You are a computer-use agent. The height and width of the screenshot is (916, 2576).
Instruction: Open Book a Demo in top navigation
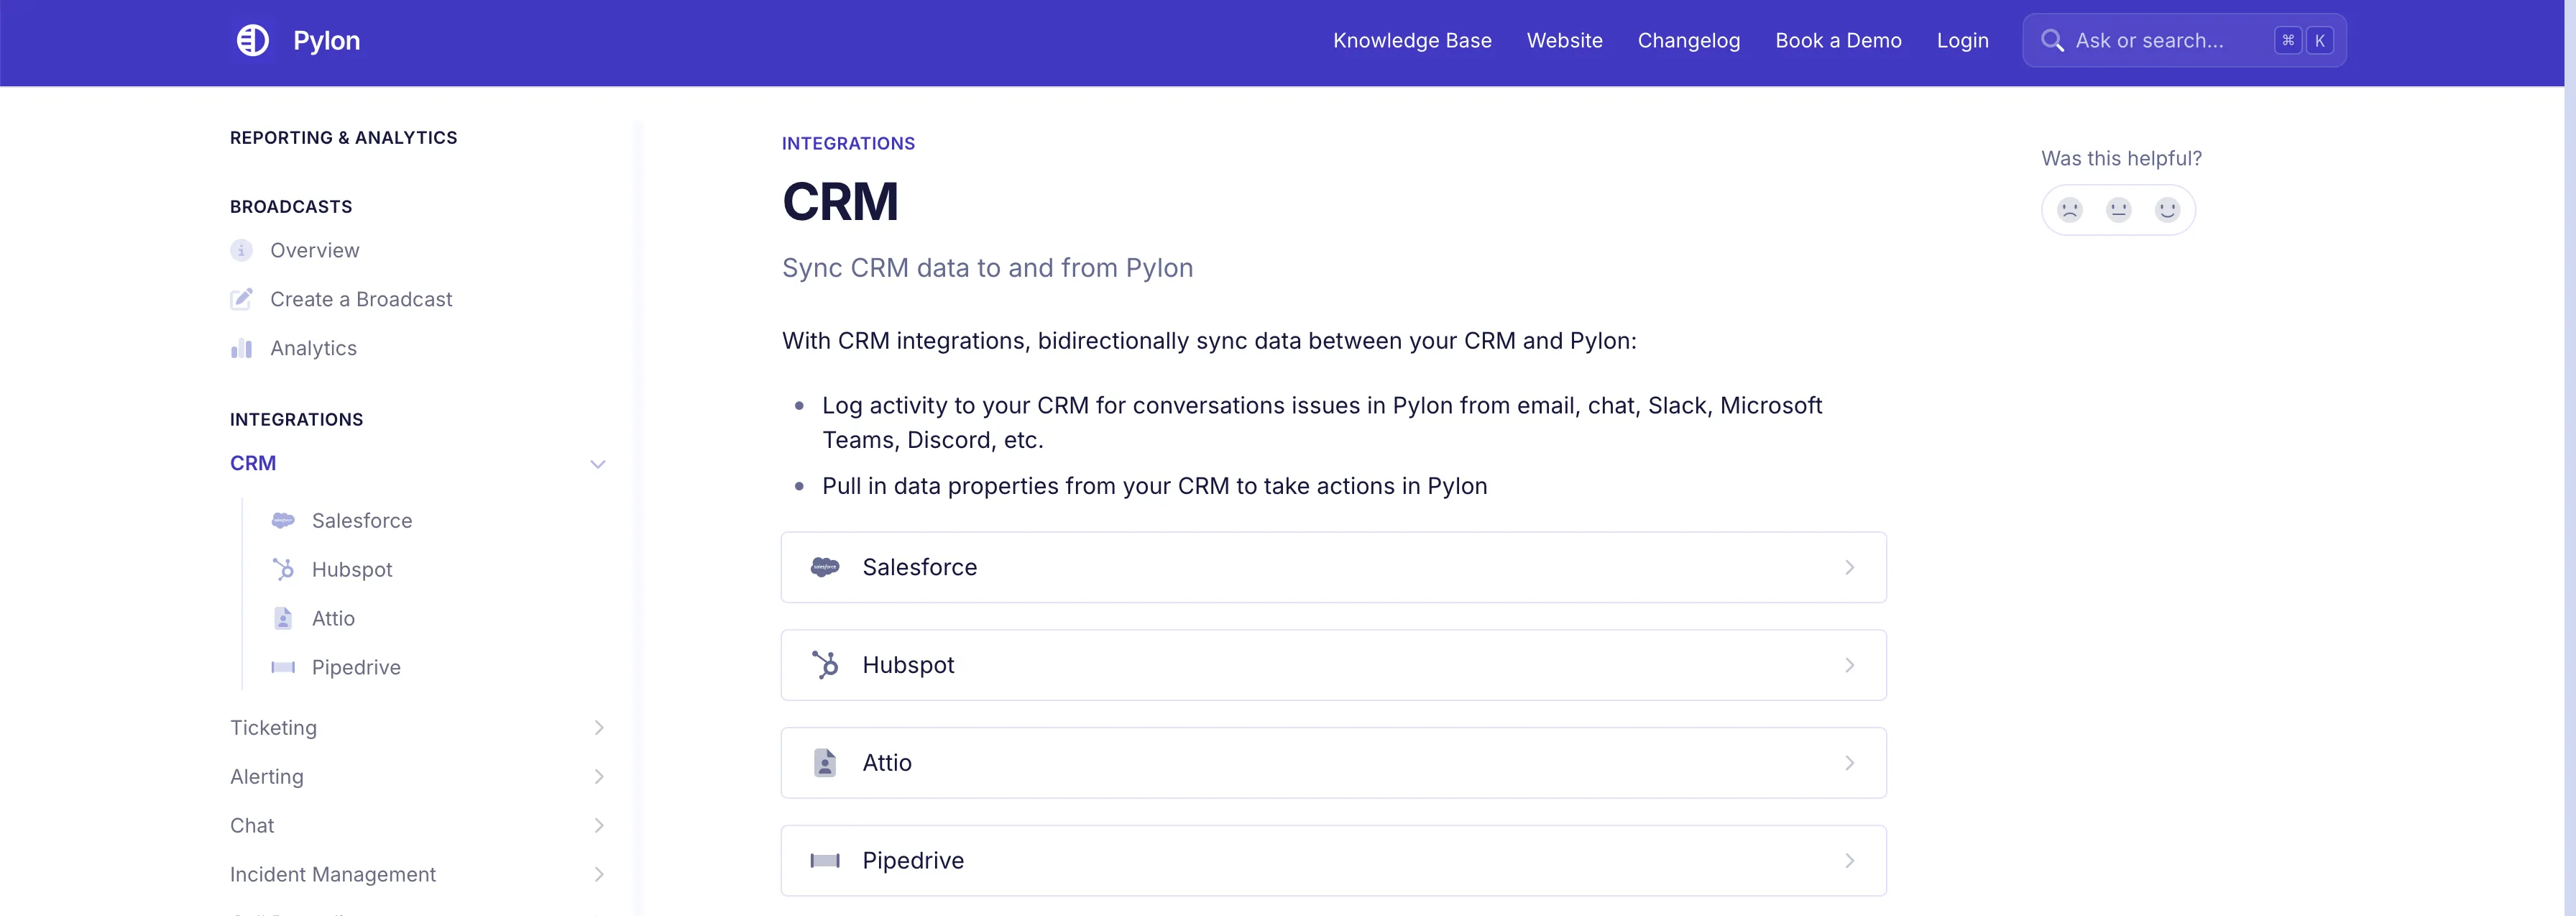[x=1838, y=41]
